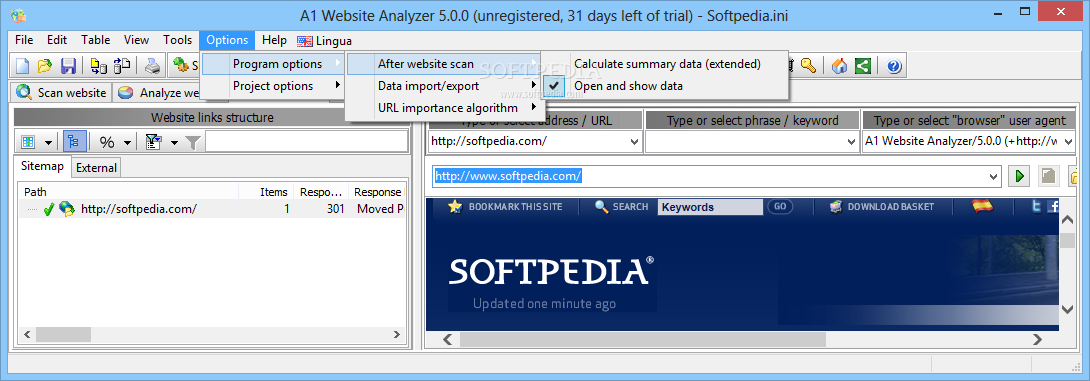Open help with blue question mark icon
Viewport: 1090px width, 381px height.
[894, 66]
